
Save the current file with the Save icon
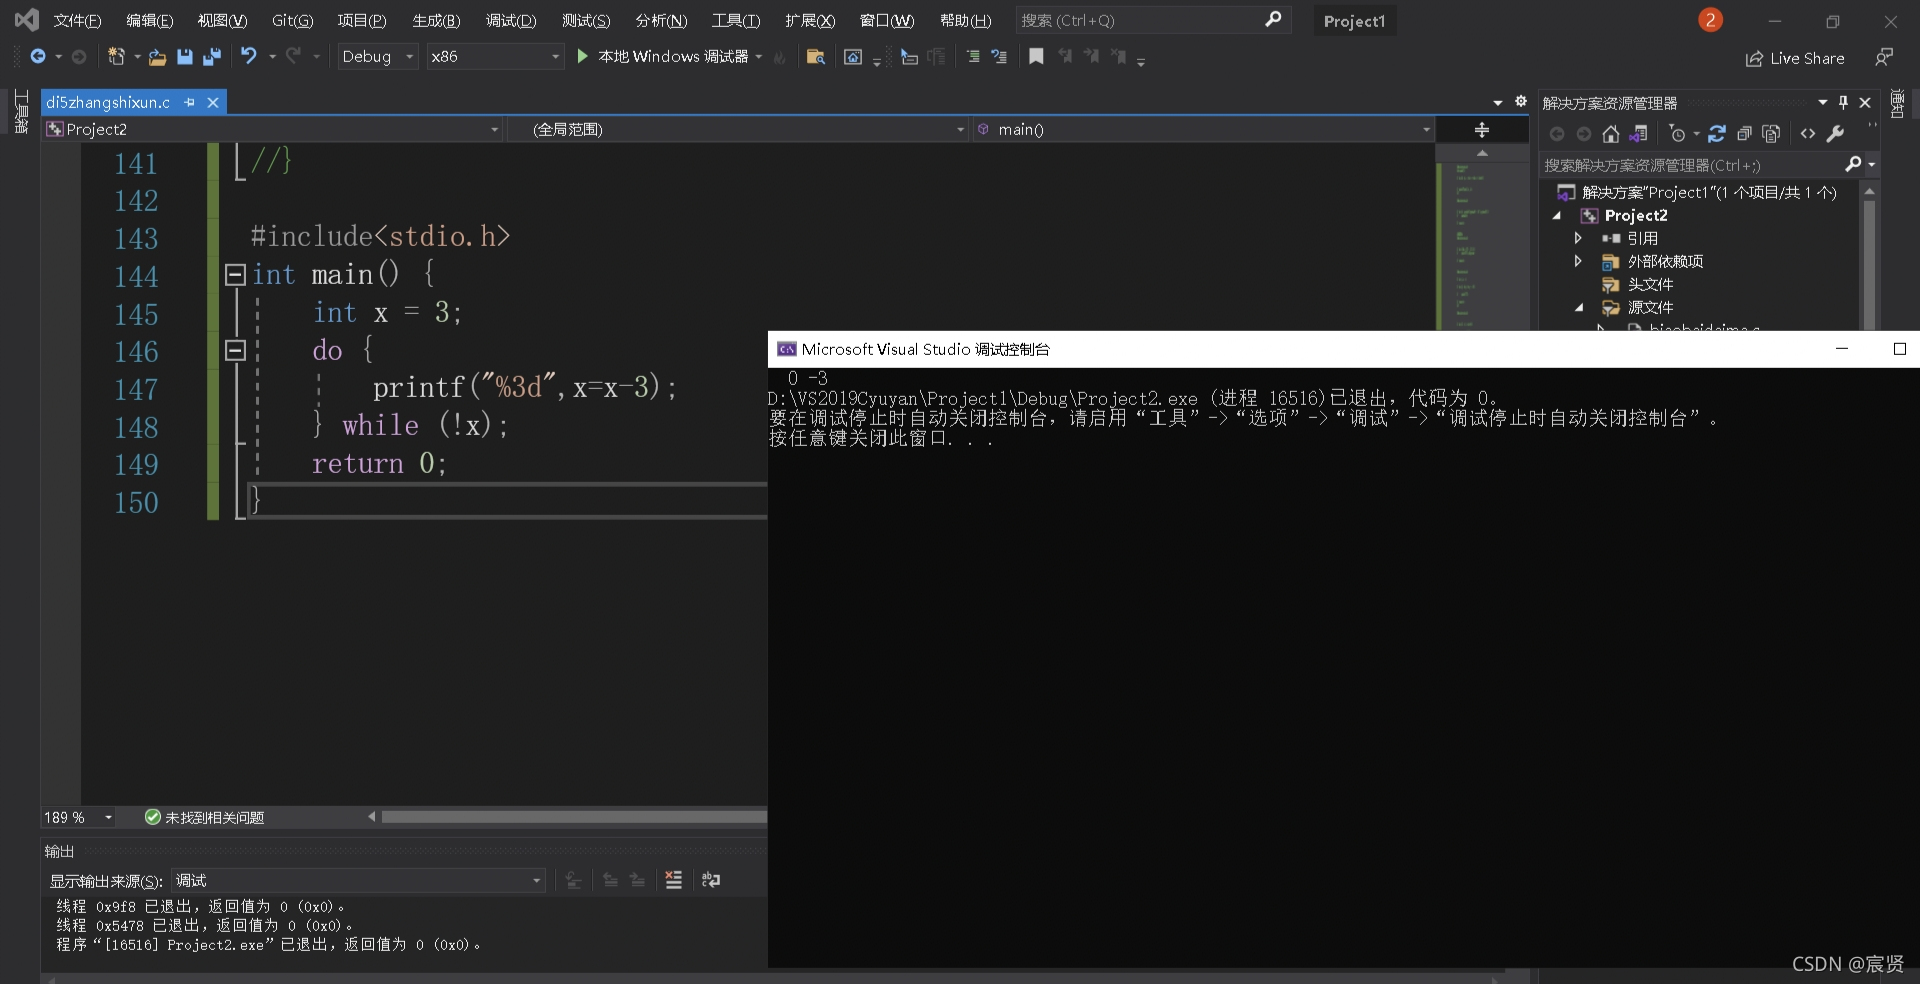tap(184, 57)
